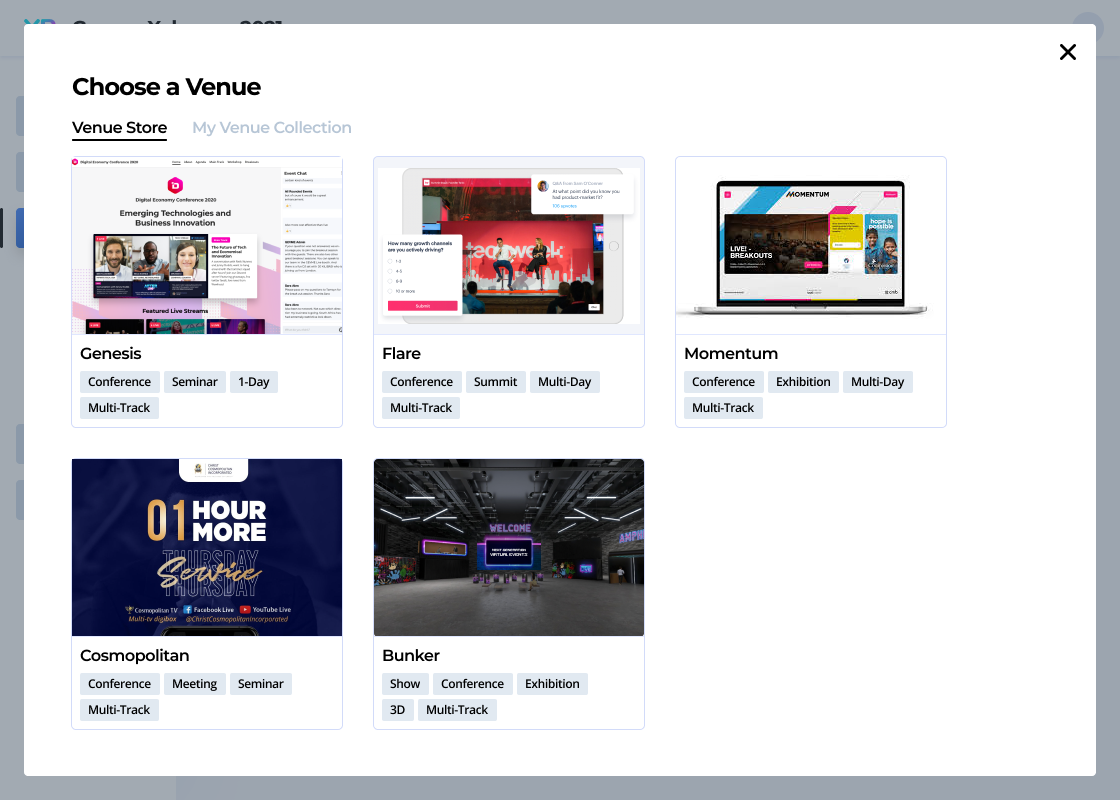Click the Summit tag under Flare
The width and height of the screenshot is (1120, 800).
495,381
